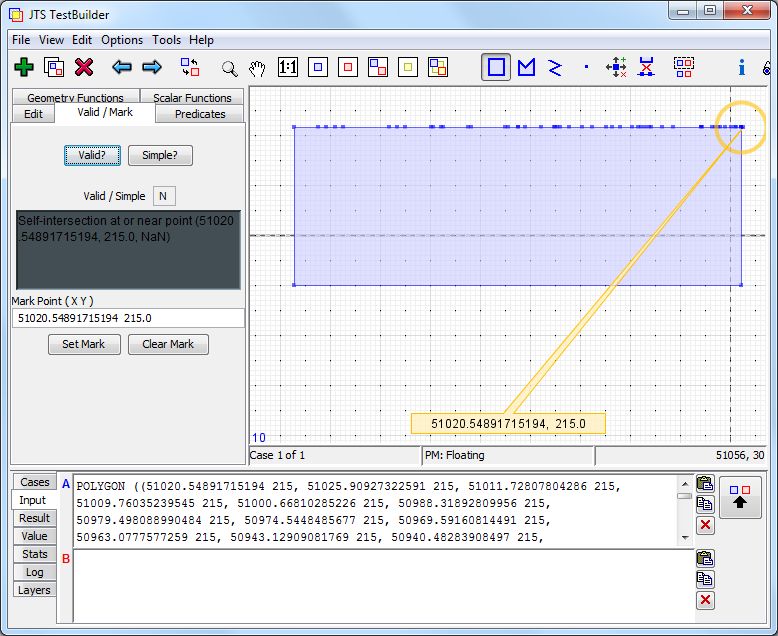The image size is (778, 636).
Task: Zoom to 1:1 view
Action: tap(288, 67)
